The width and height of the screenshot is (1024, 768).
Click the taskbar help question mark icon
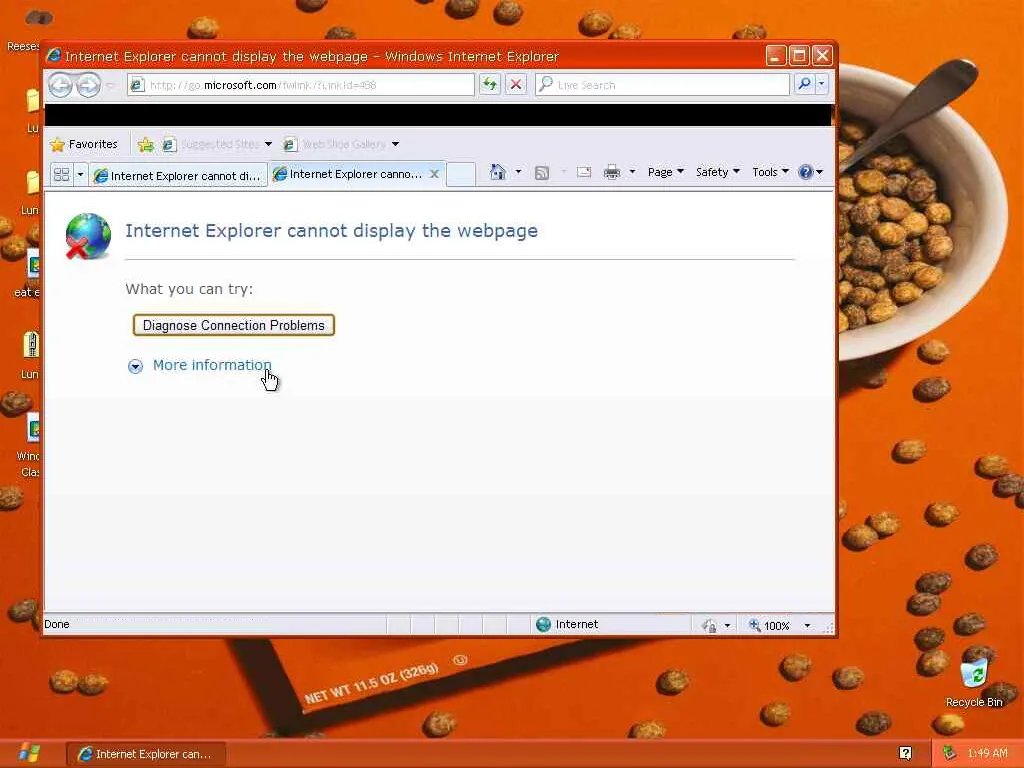click(904, 754)
